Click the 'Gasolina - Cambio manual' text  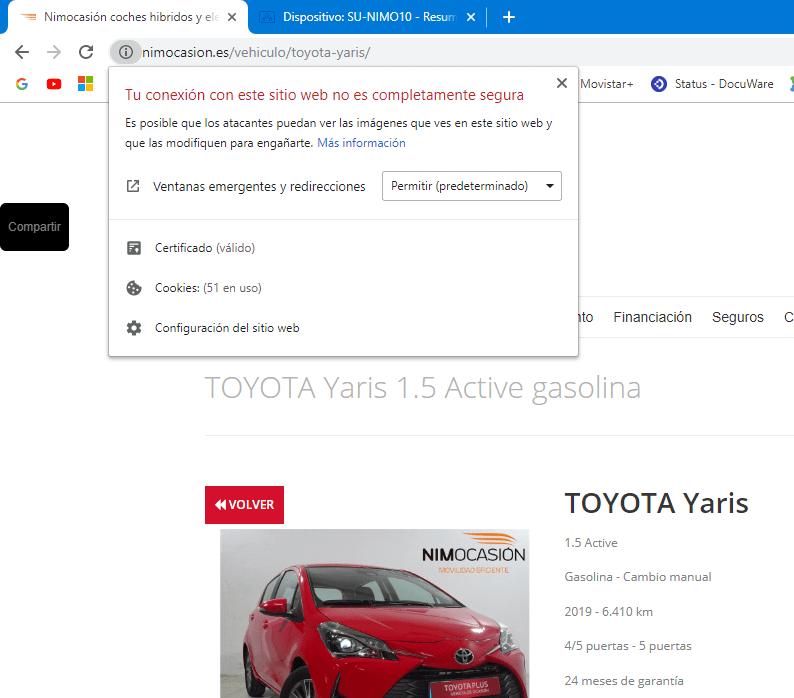638,577
